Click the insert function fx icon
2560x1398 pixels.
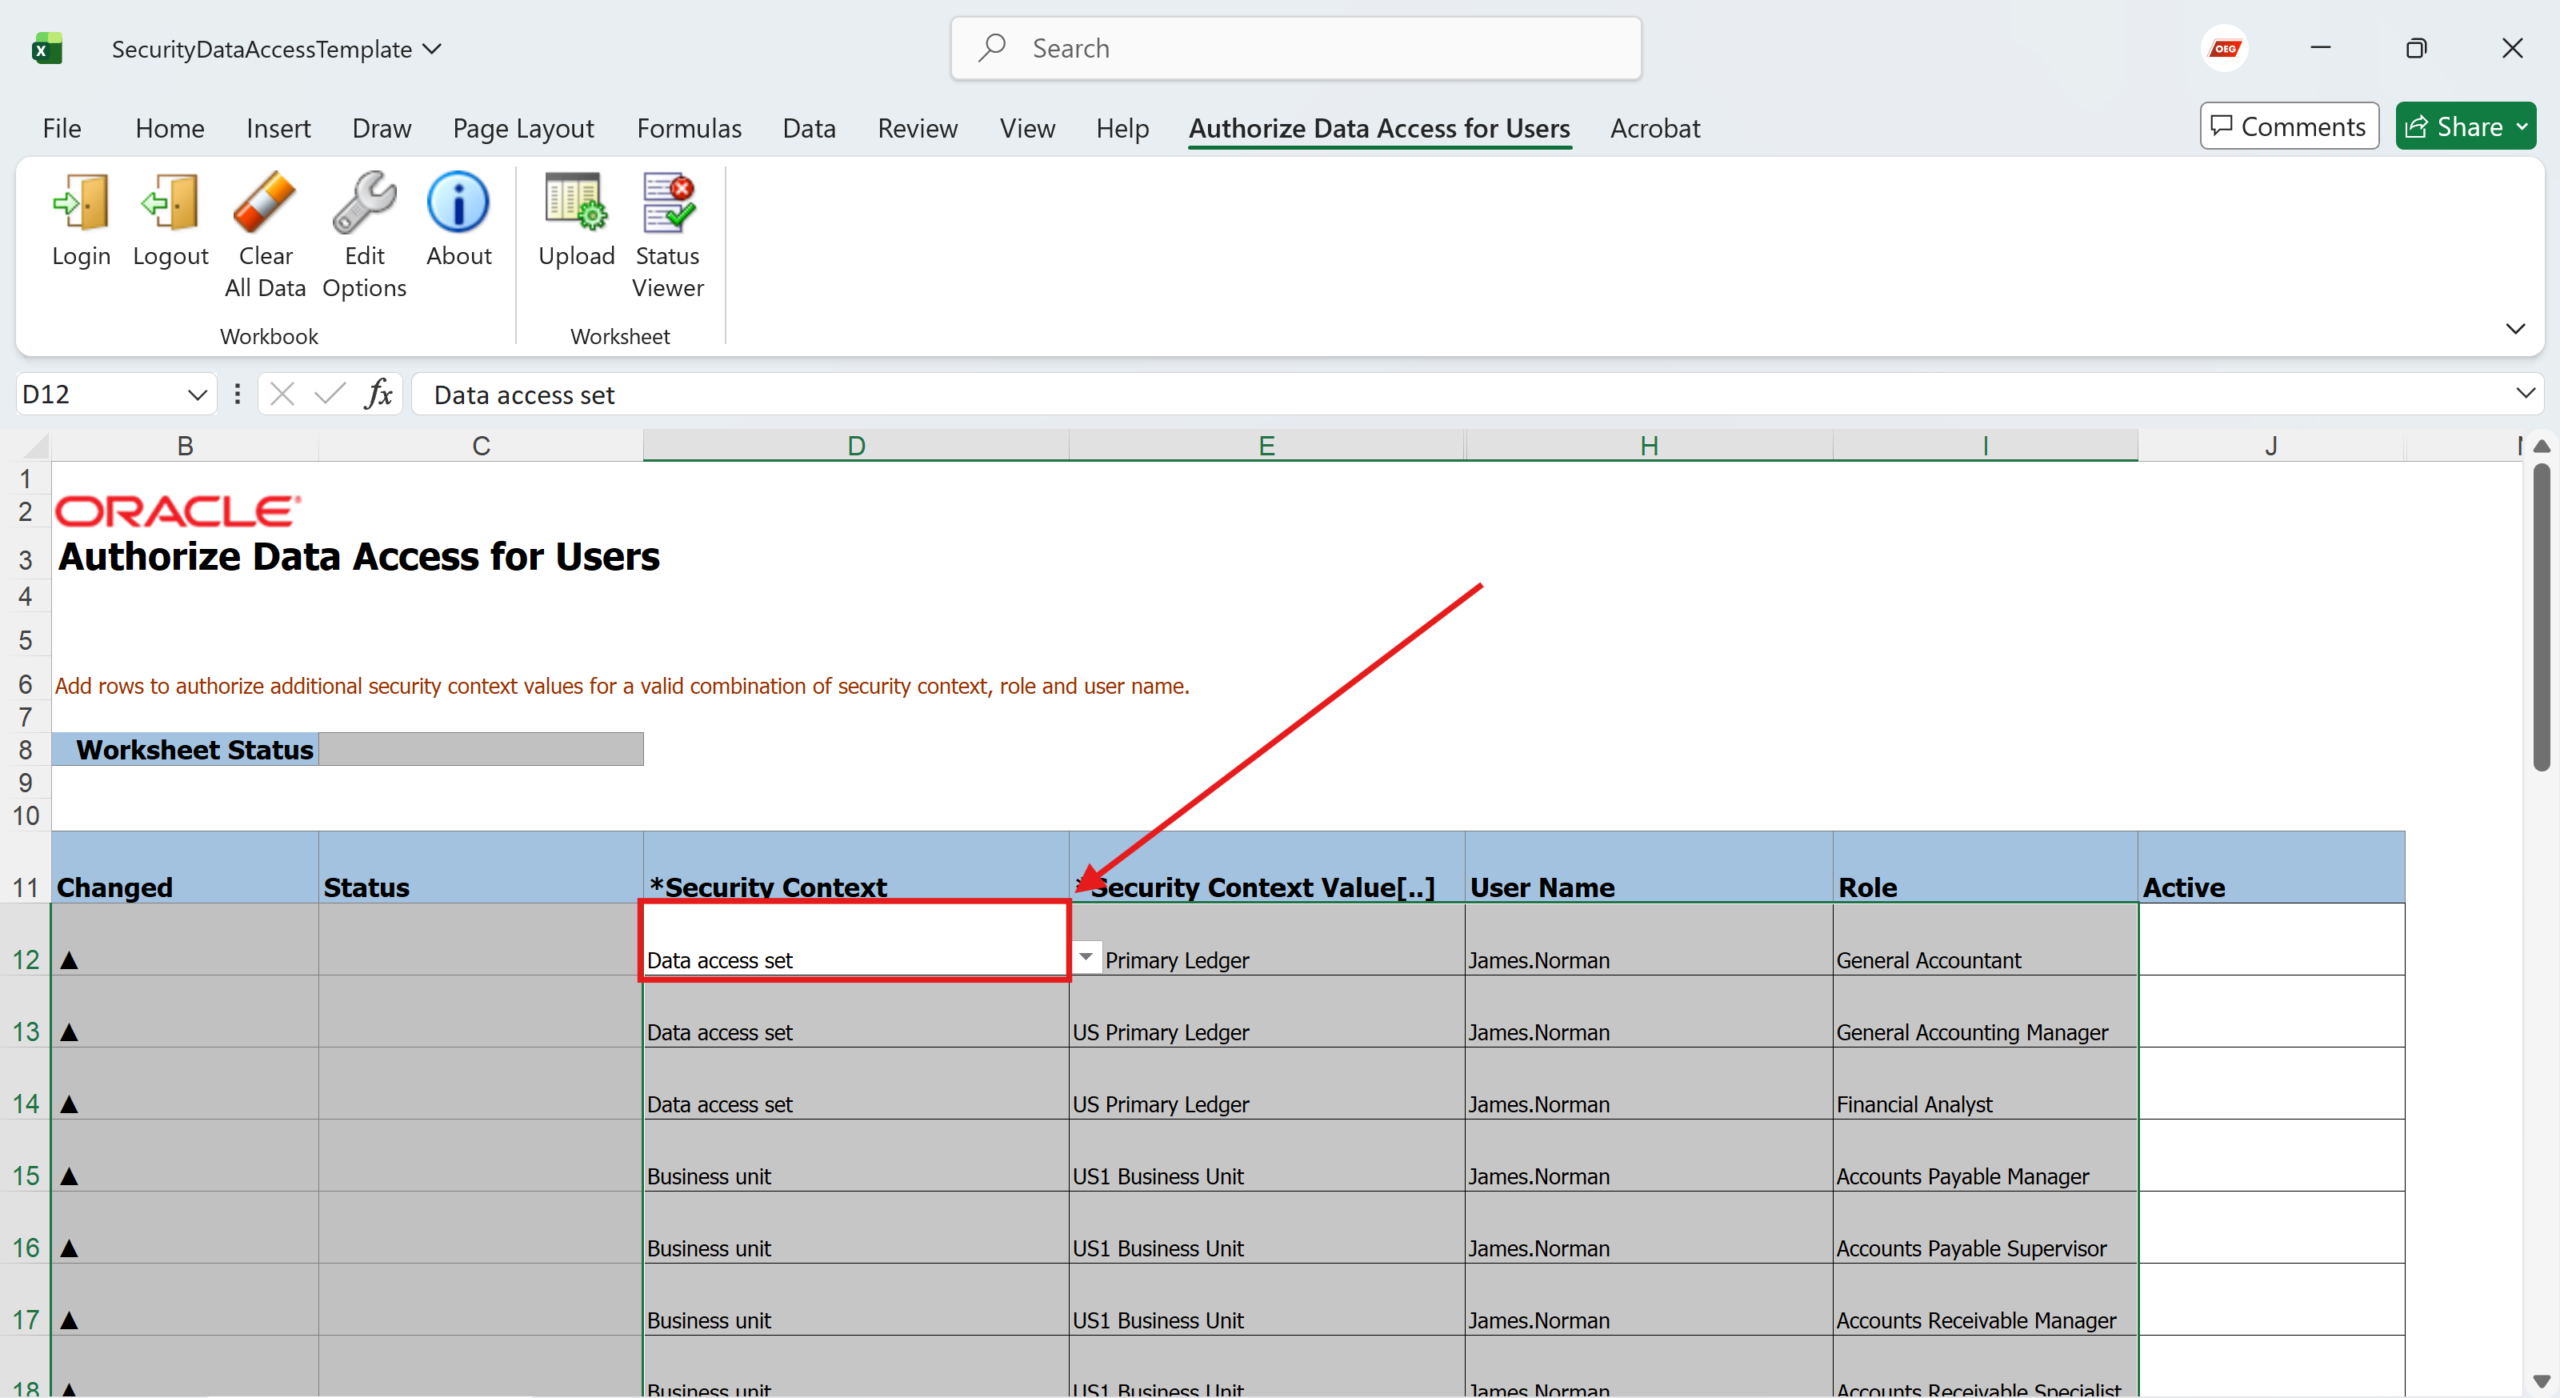(378, 394)
